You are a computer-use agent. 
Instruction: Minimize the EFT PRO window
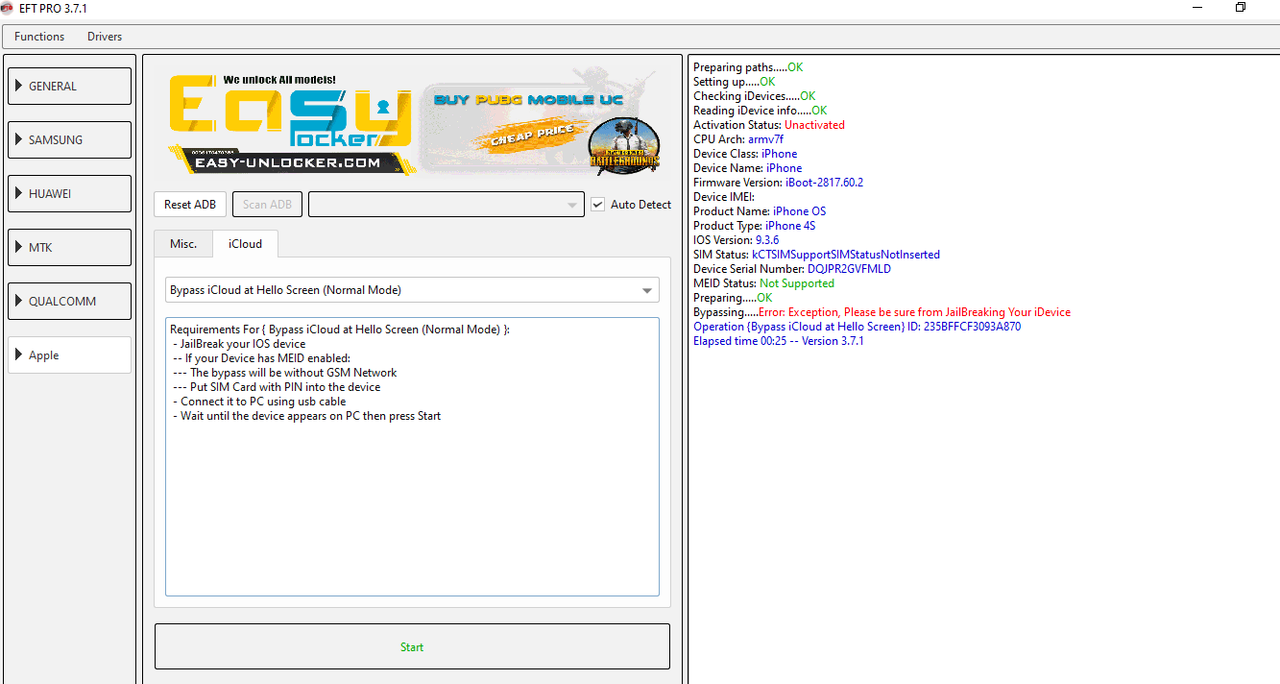click(x=1198, y=8)
